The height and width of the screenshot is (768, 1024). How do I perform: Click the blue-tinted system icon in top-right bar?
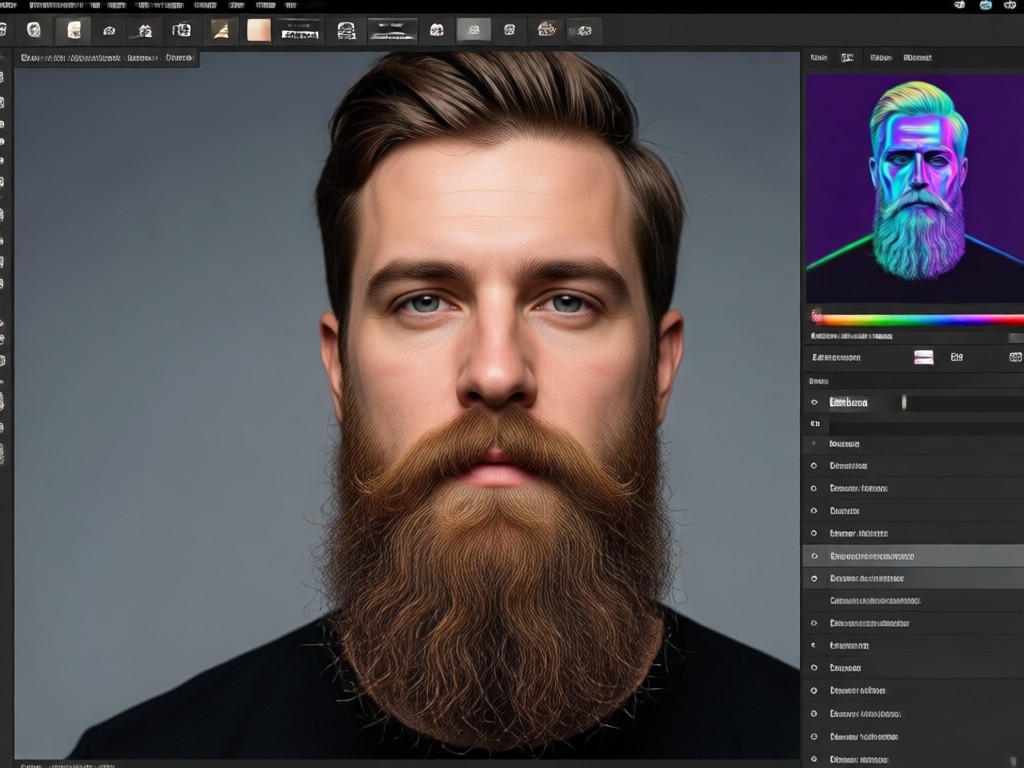[x=985, y=5]
